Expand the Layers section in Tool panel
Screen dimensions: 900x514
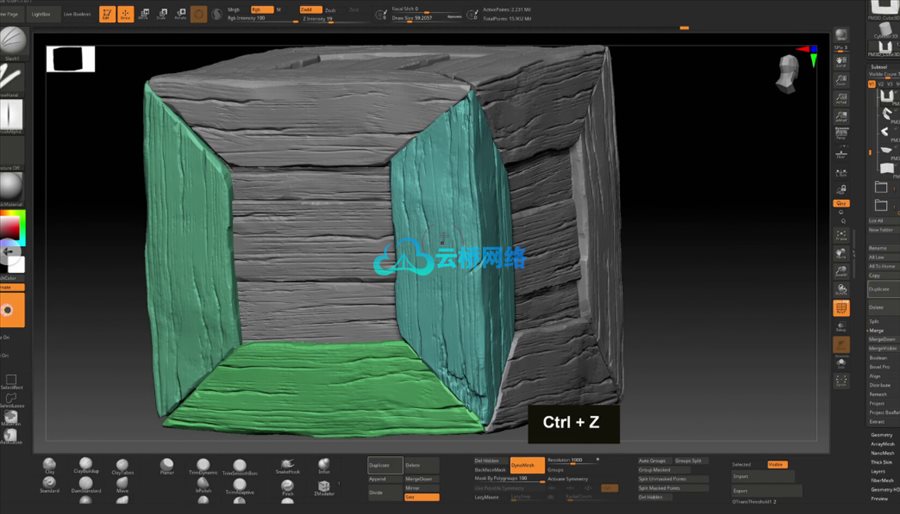880,471
